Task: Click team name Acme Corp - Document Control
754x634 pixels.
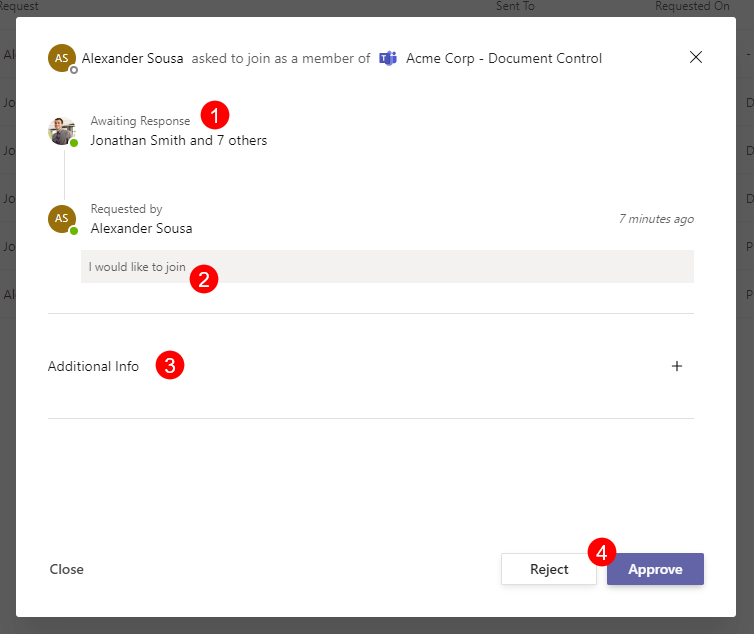Action: pyautogui.click(x=503, y=58)
